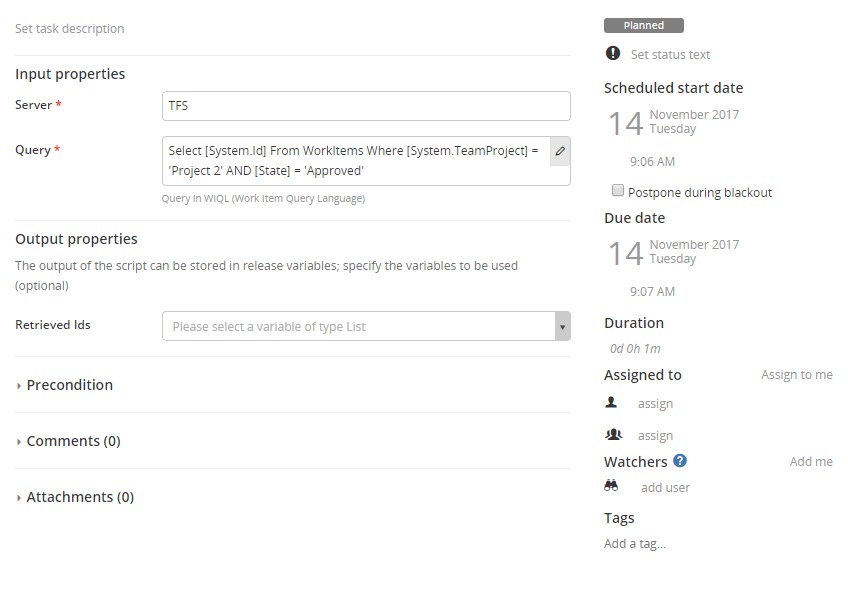Click the single user assign icon

pyautogui.click(x=612, y=403)
